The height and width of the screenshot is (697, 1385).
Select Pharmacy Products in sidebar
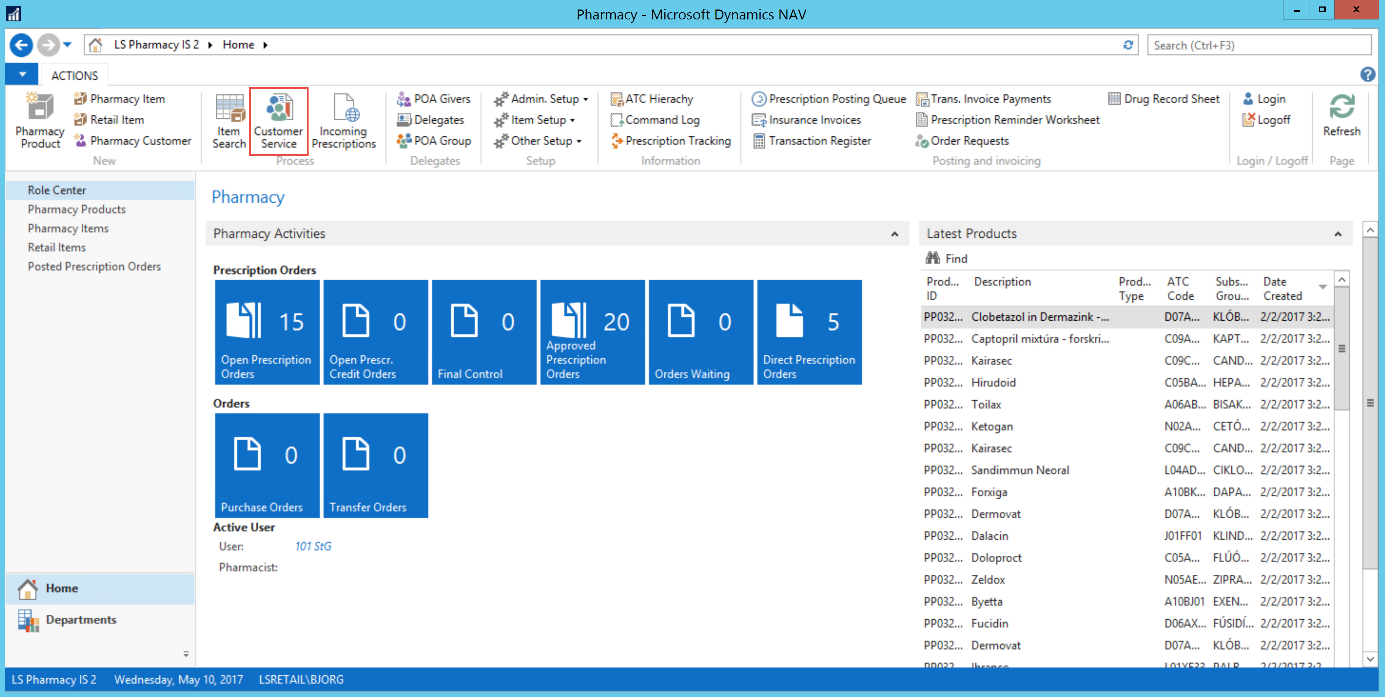click(x=77, y=209)
